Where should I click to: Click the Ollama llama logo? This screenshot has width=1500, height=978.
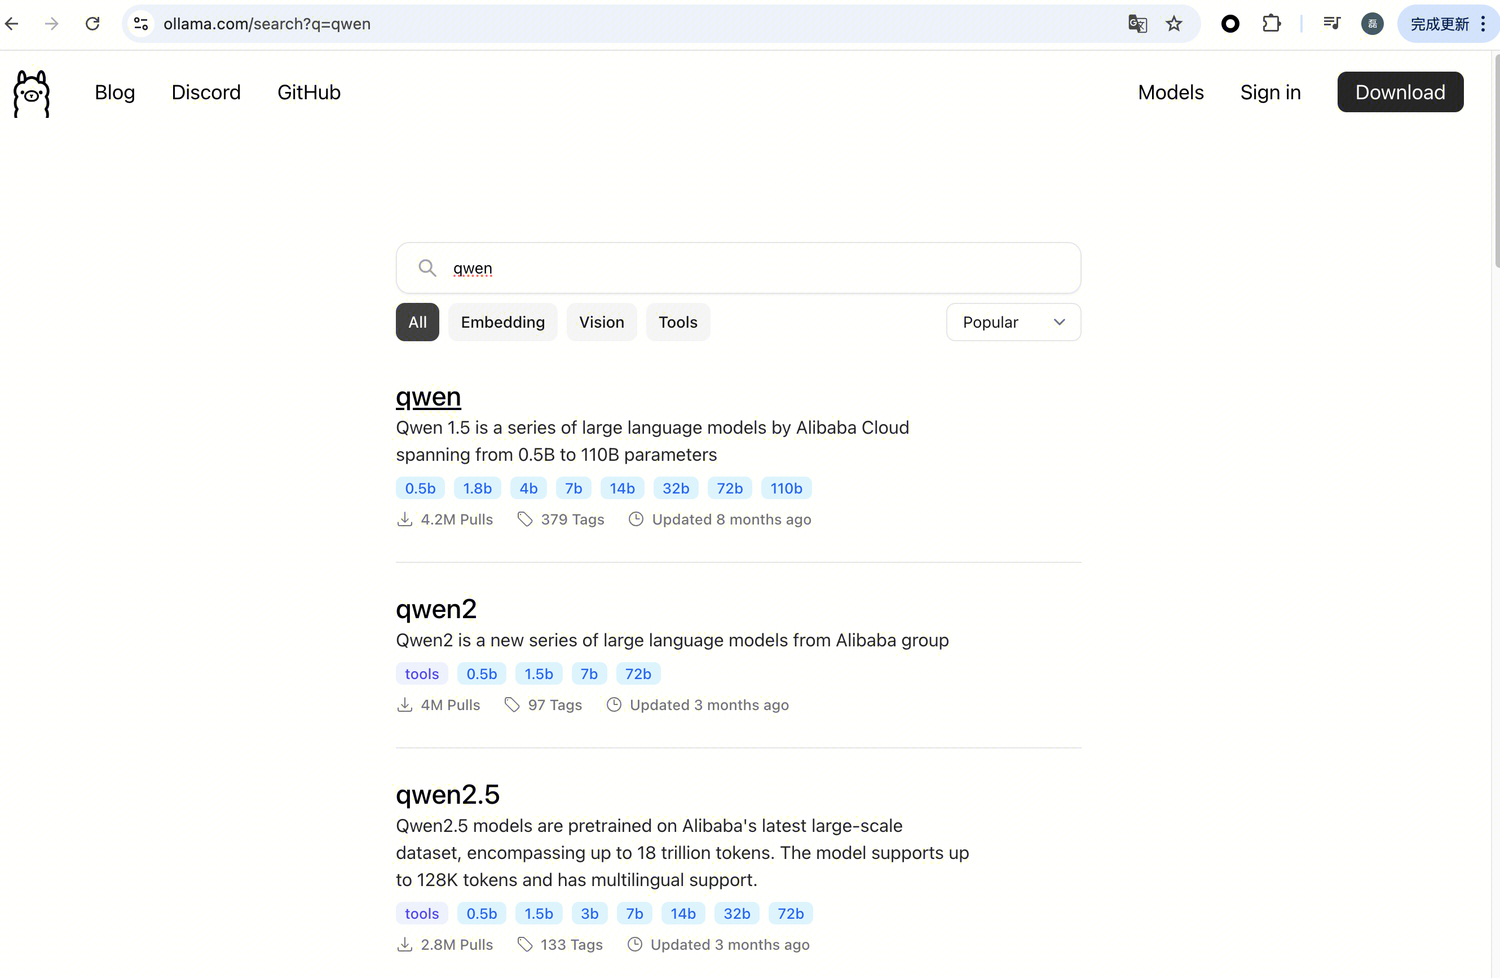click(x=32, y=94)
